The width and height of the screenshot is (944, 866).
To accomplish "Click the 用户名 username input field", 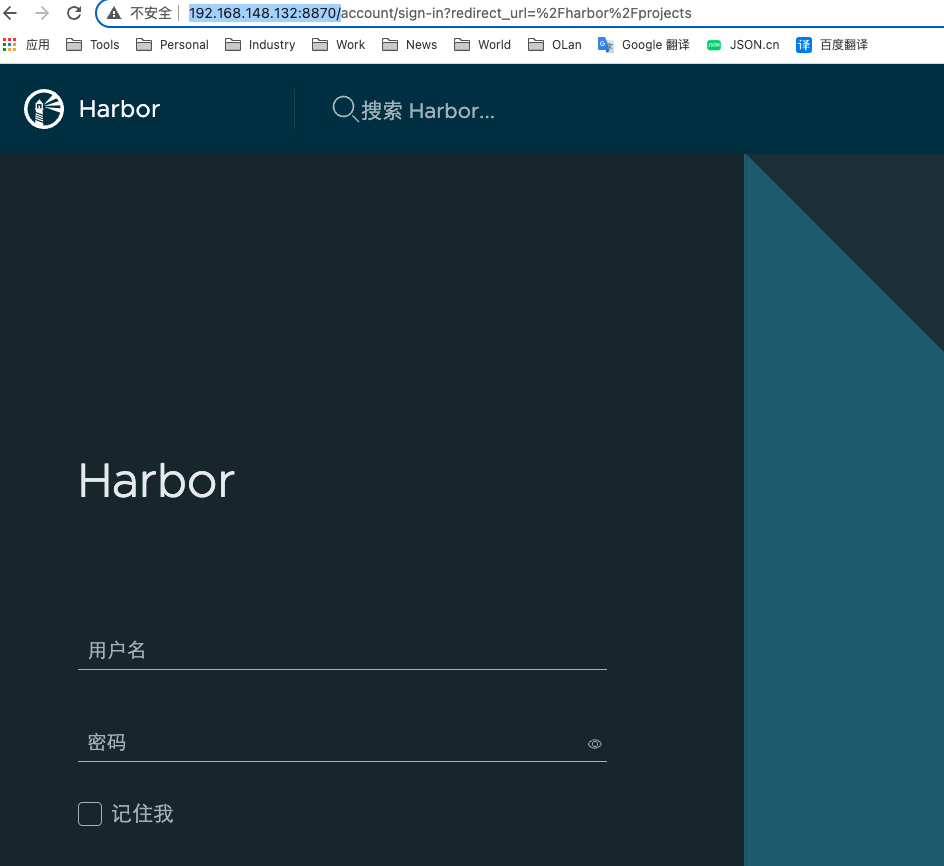I will 340,651.
